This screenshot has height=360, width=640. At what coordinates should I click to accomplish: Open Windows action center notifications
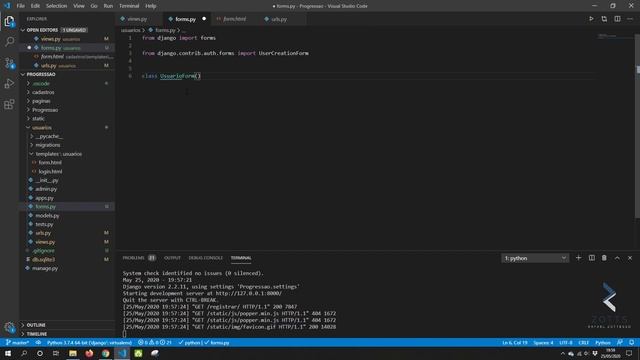629,353
